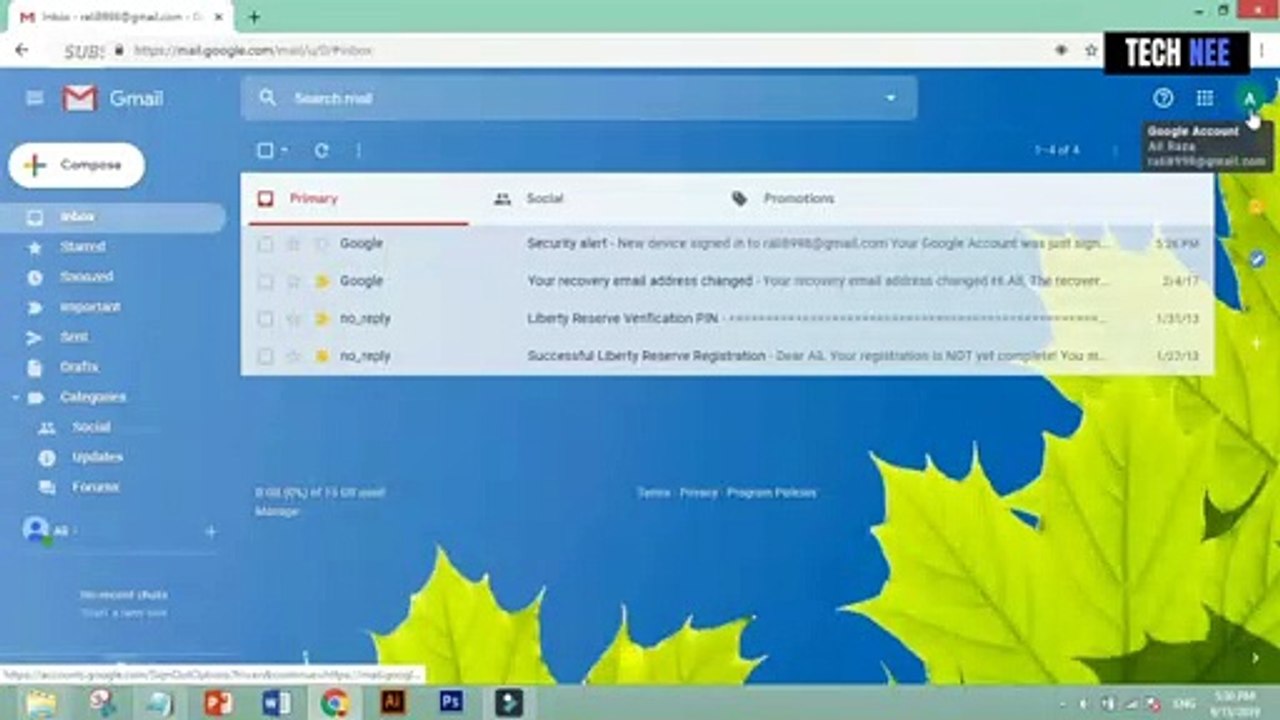The width and height of the screenshot is (1280, 720).
Task: Star the Your recovery email address changed message
Action: coord(293,281)
